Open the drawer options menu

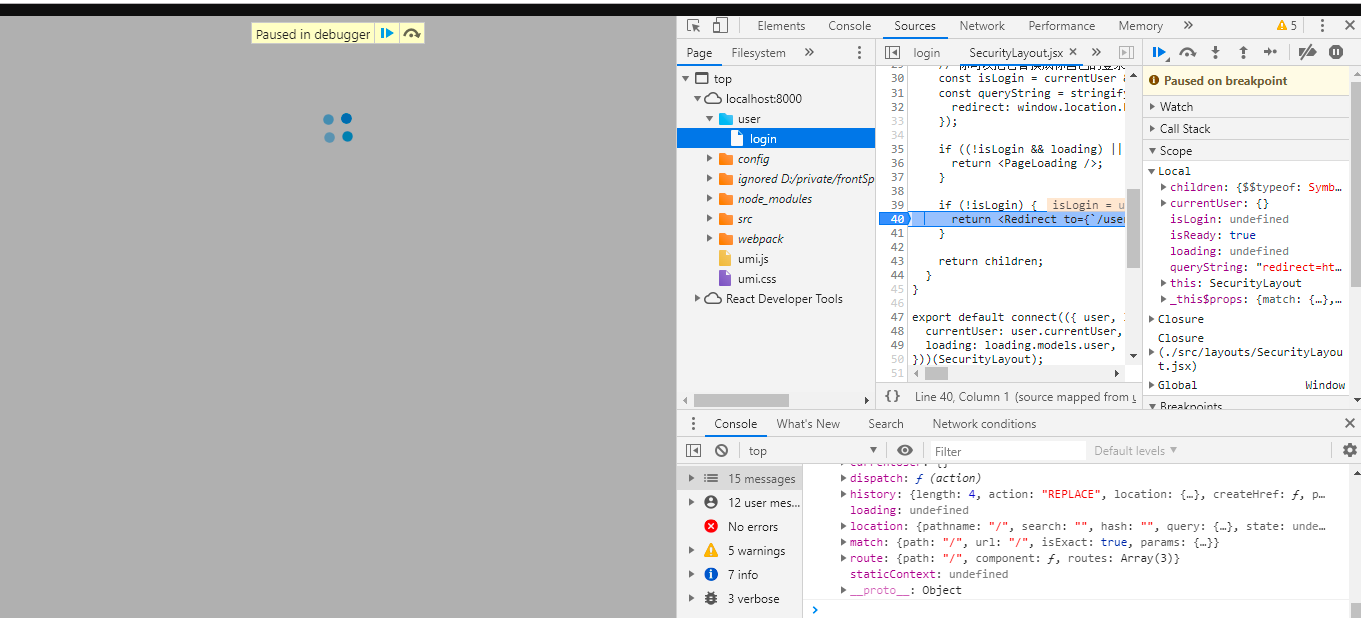click(x=693, y=424)
